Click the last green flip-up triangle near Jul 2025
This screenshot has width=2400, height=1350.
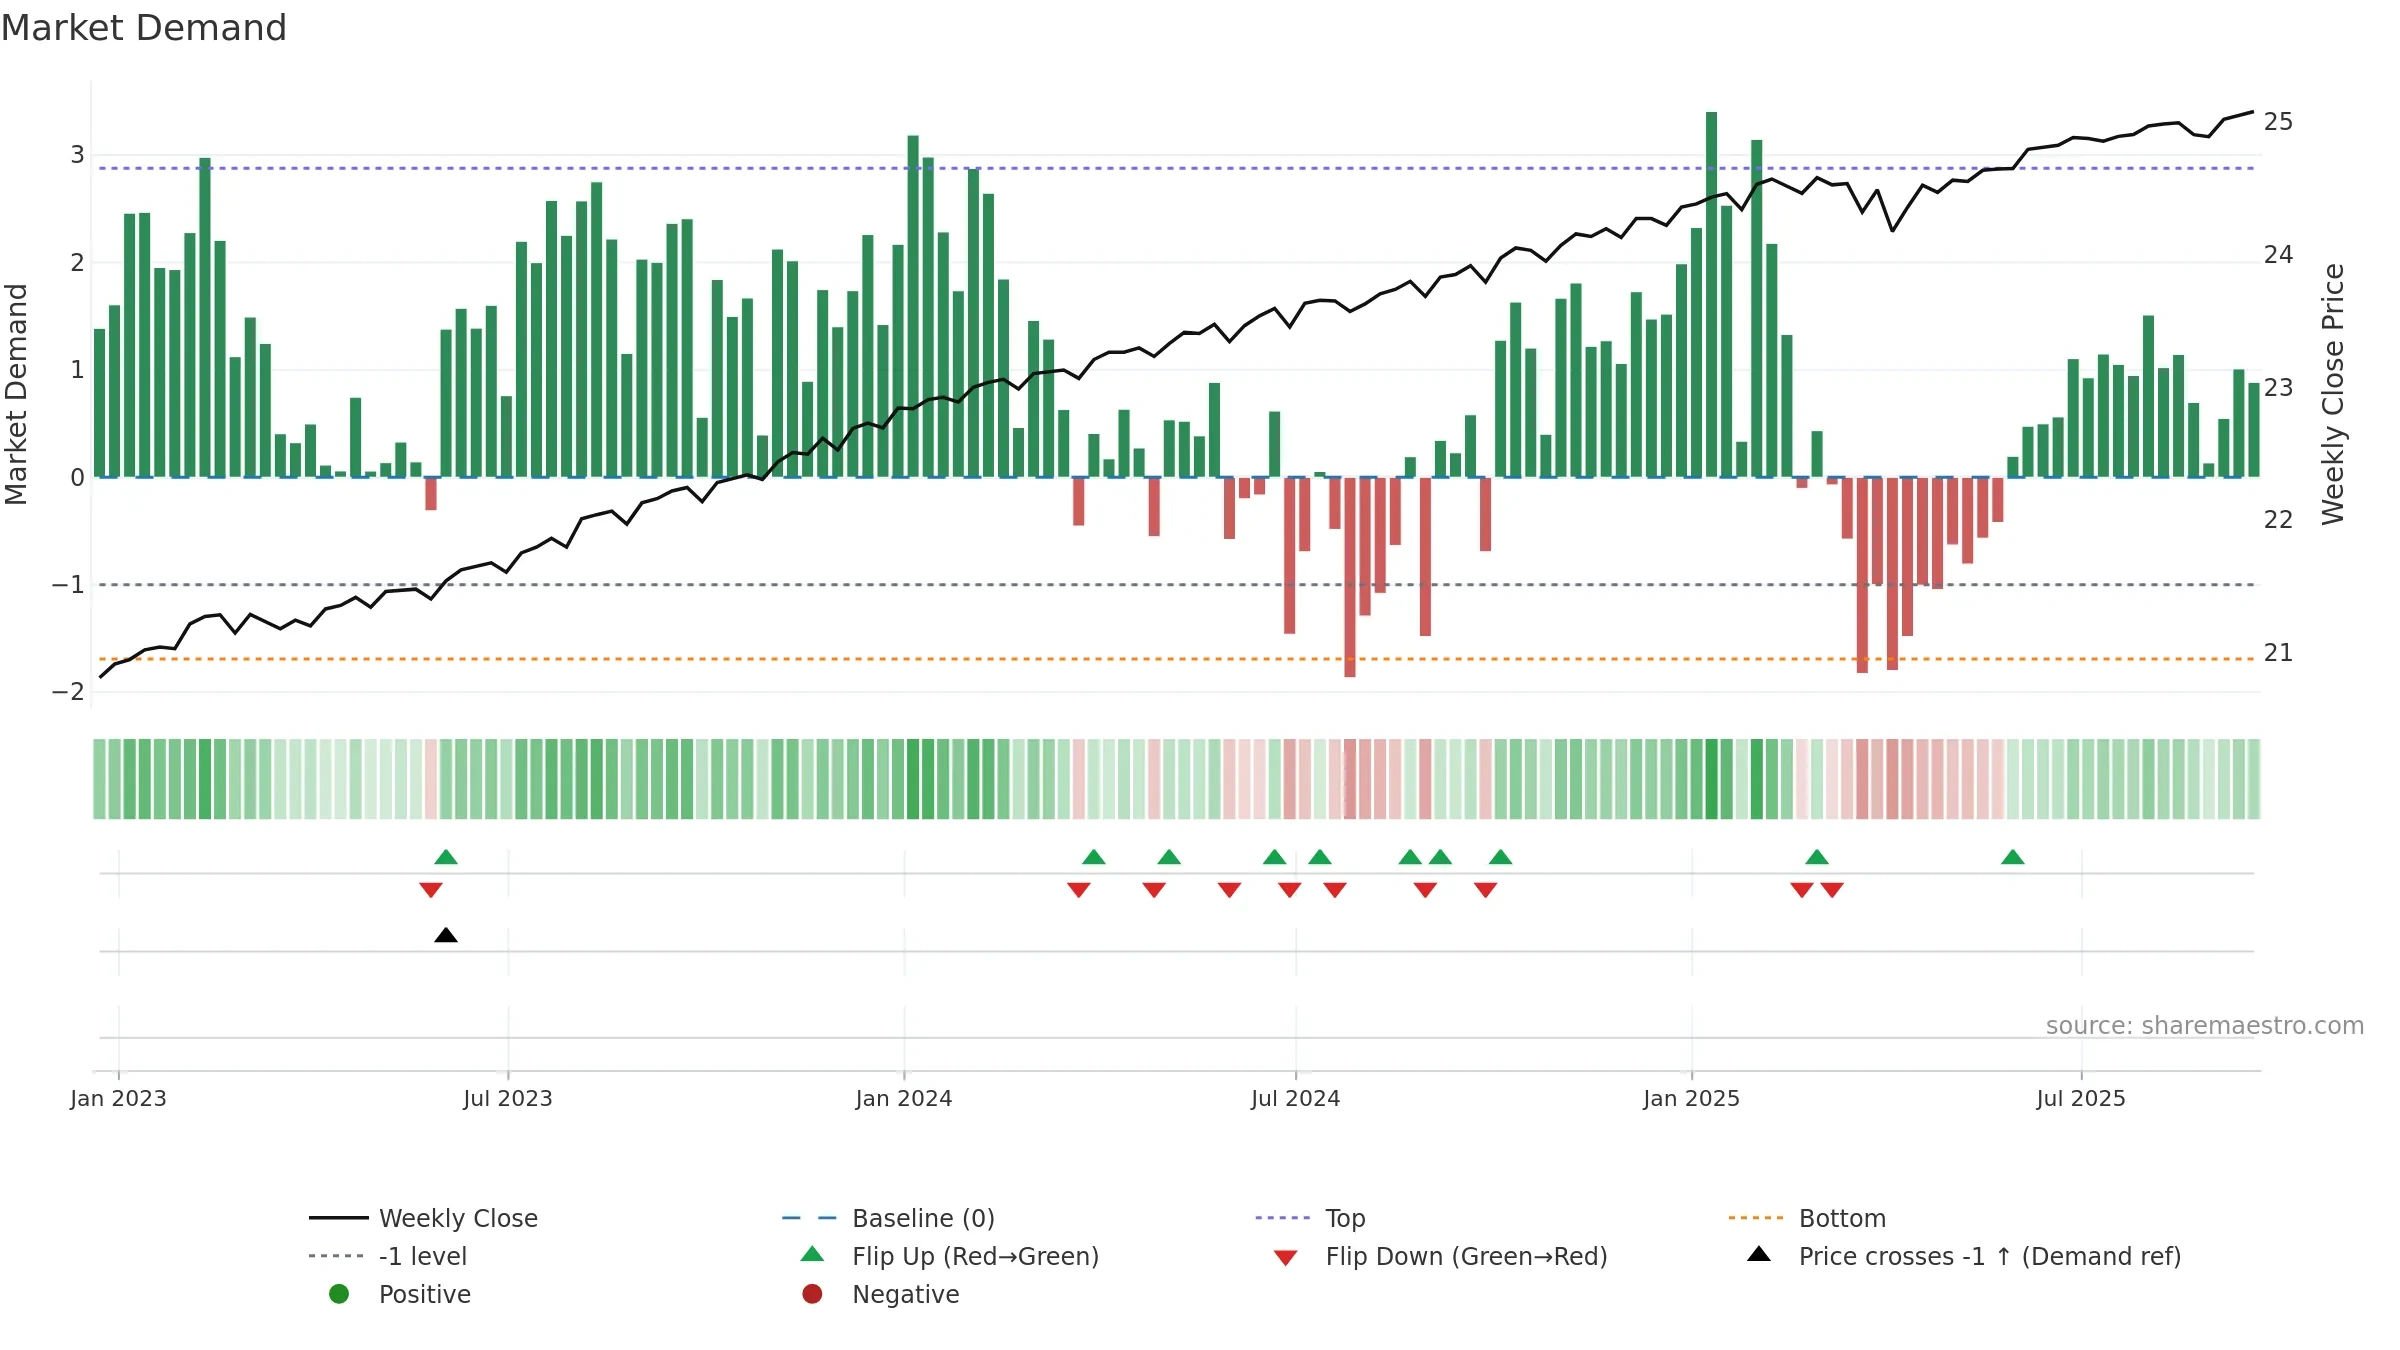coord(2013,857)
